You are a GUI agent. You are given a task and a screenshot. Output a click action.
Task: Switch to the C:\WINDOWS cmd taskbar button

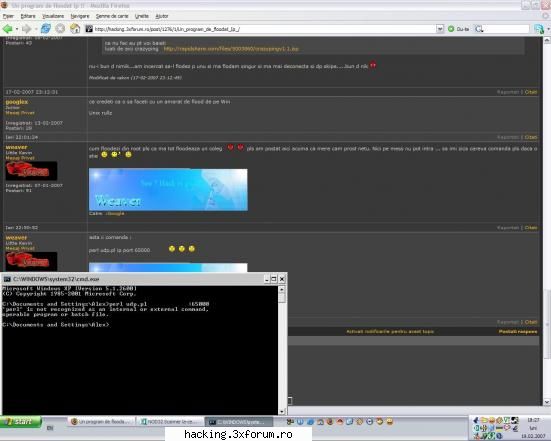(239, 421)
